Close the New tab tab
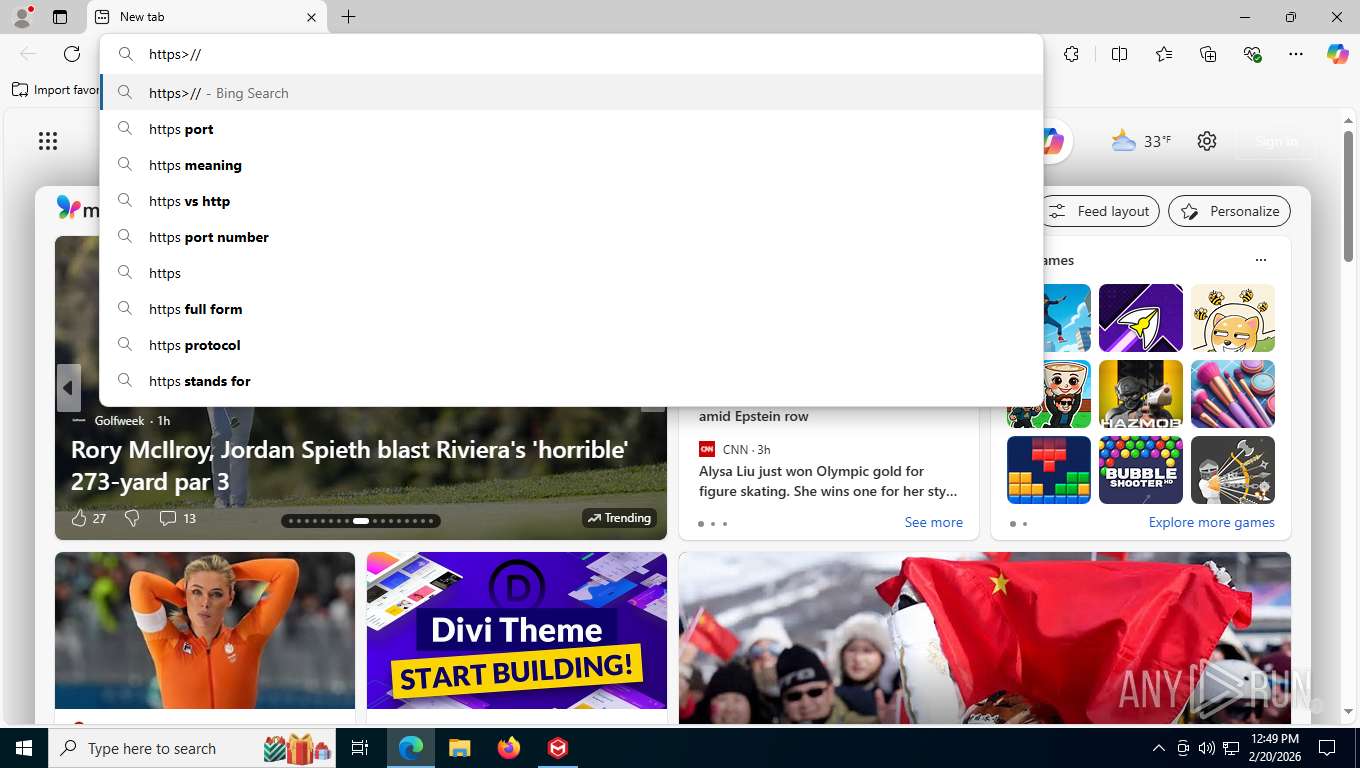The image size is (1360, 768). (311, 17)
